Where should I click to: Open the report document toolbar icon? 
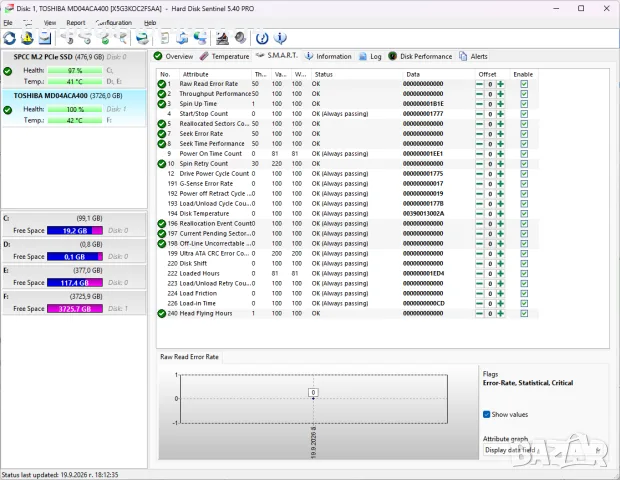point(165,38)
